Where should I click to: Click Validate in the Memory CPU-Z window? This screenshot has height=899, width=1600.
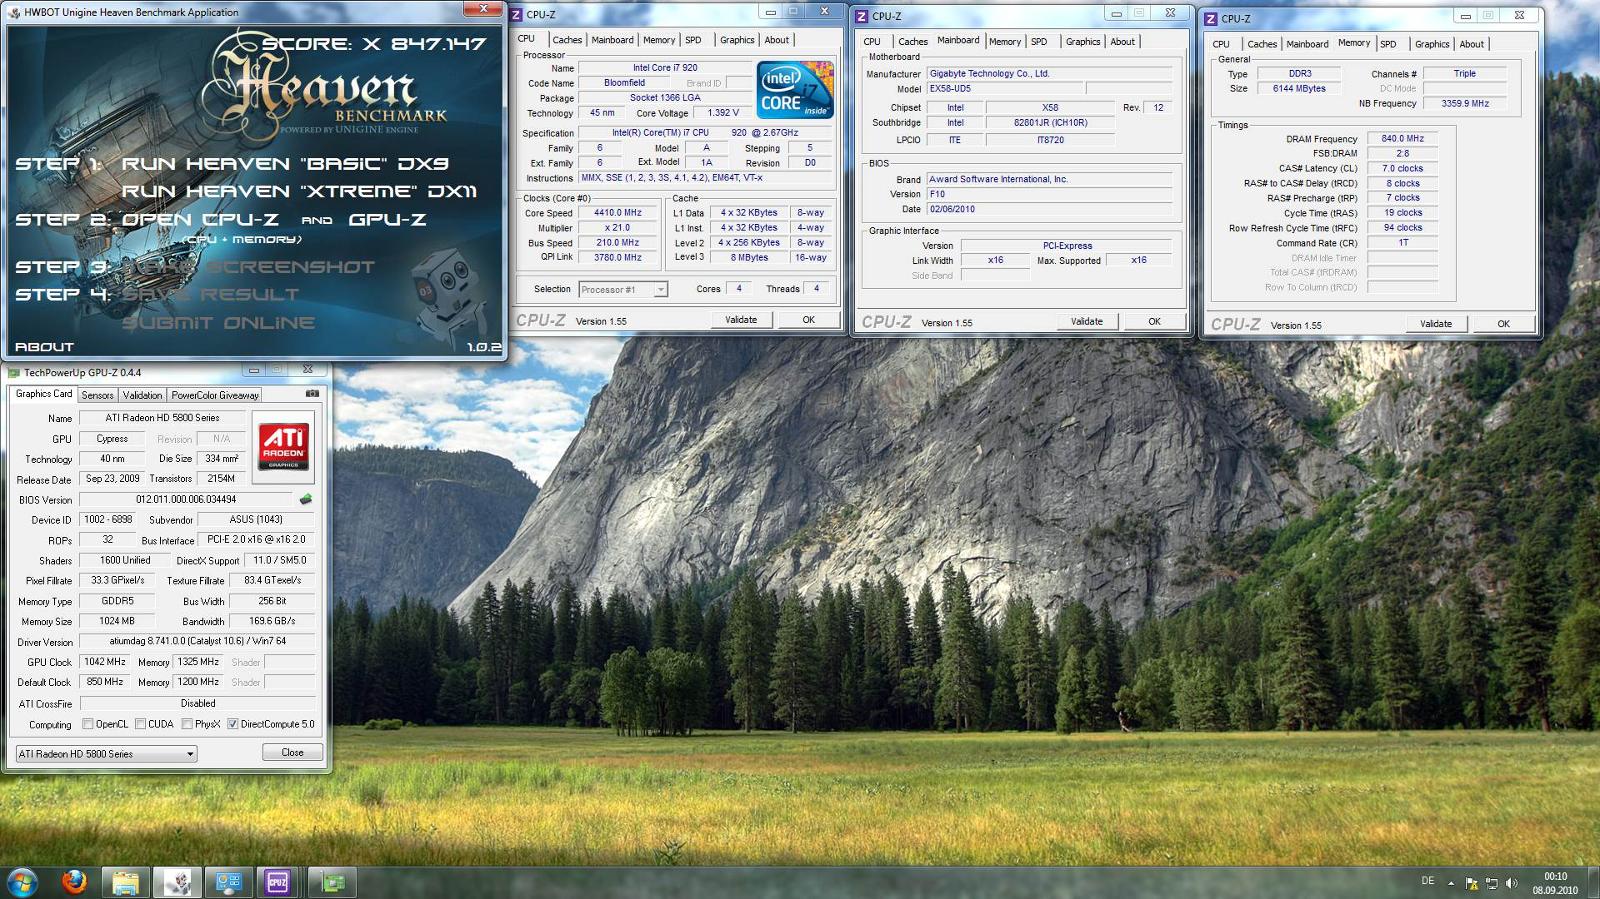pyautogui.click(x=1436, y=324)
